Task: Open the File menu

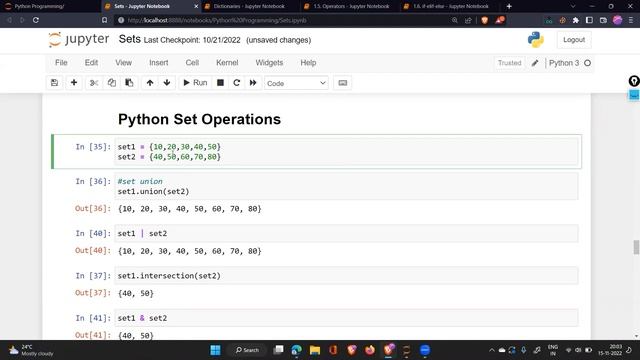Action: (61, 62)
